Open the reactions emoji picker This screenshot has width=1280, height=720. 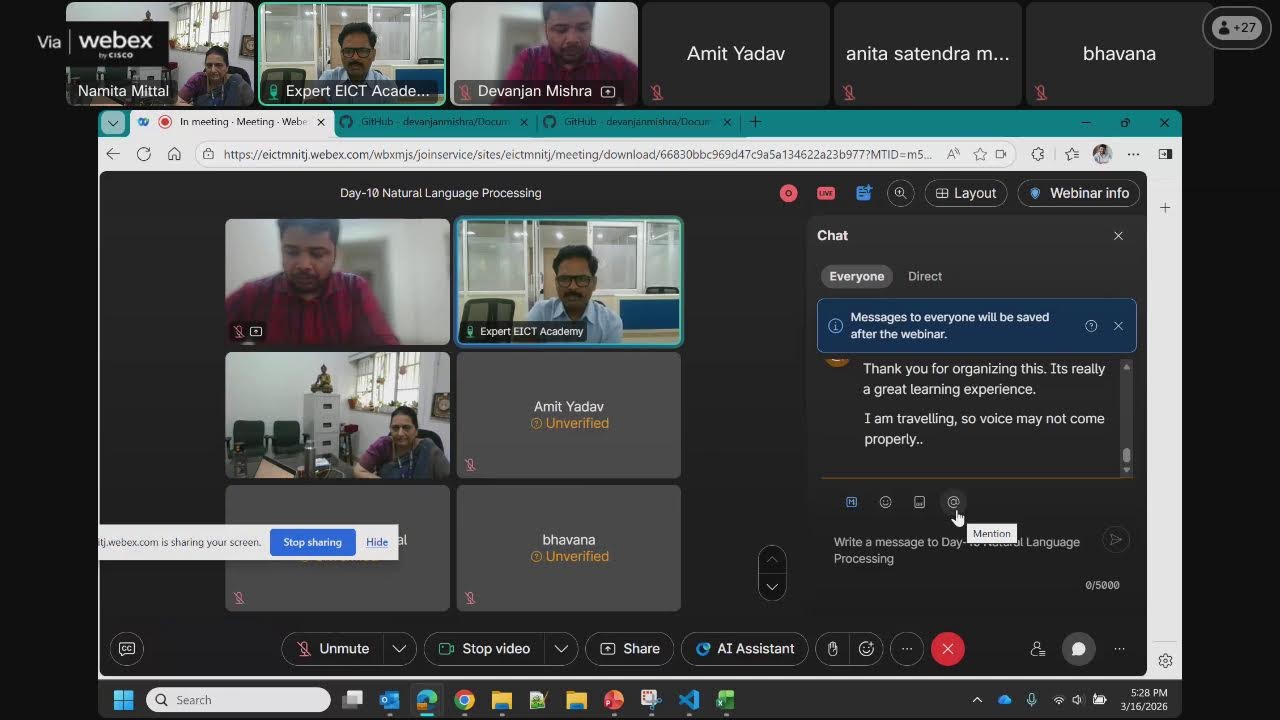(867, 649)
